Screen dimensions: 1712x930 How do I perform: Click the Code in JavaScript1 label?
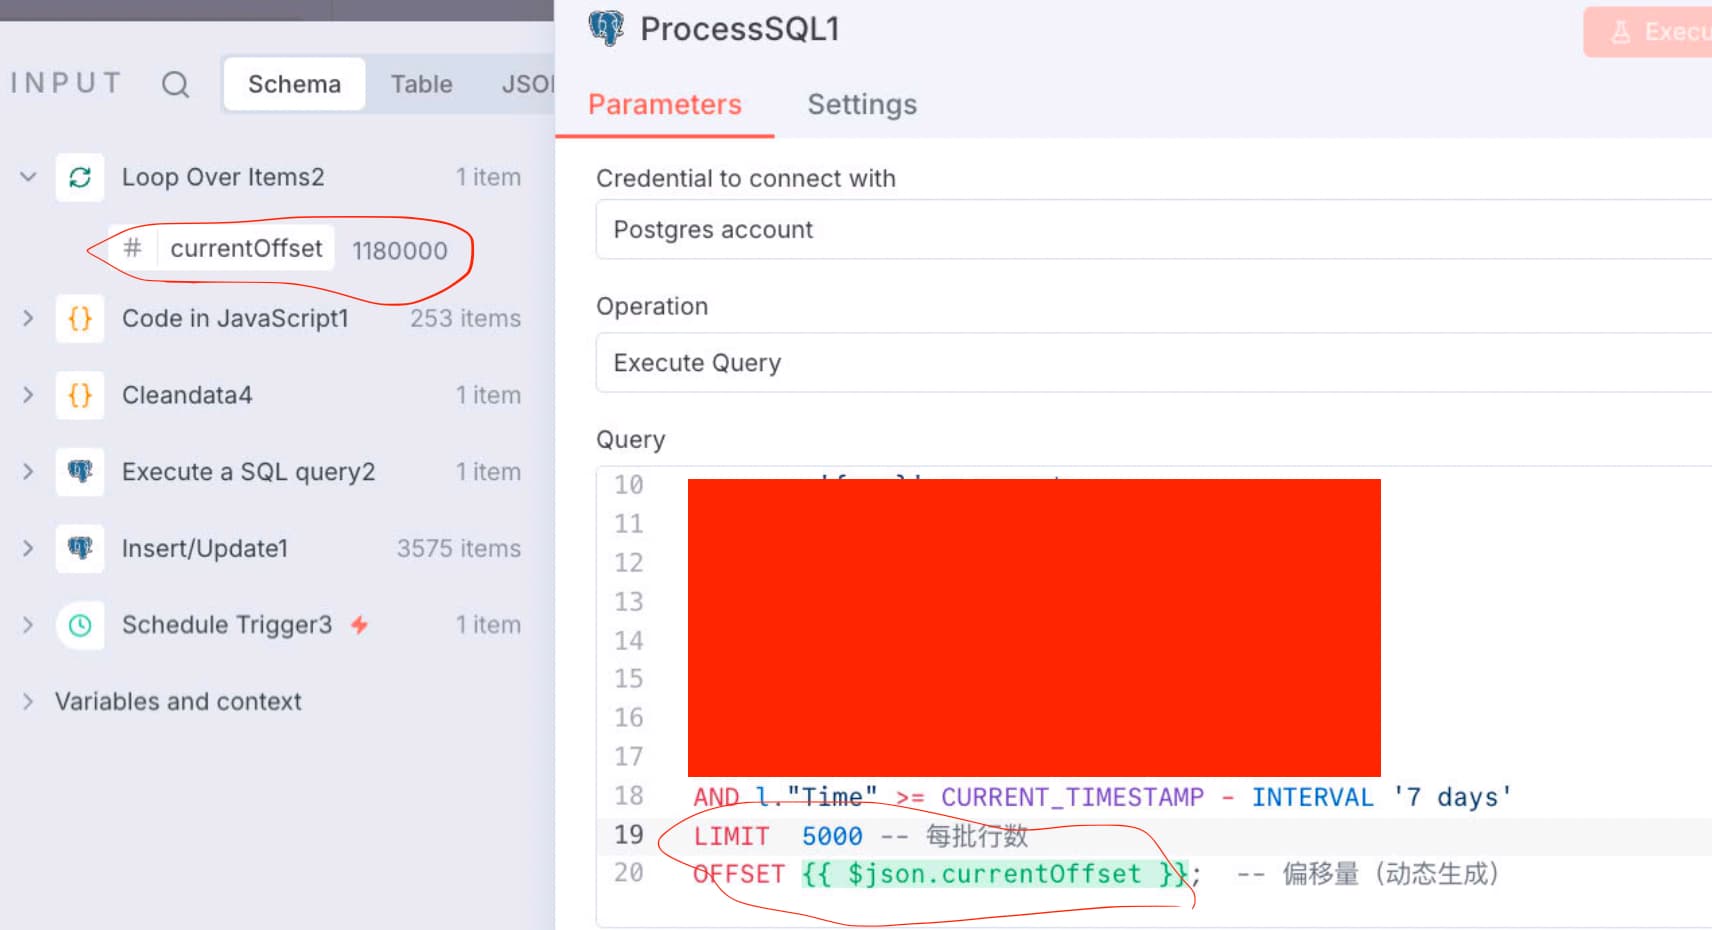point(235,318)
